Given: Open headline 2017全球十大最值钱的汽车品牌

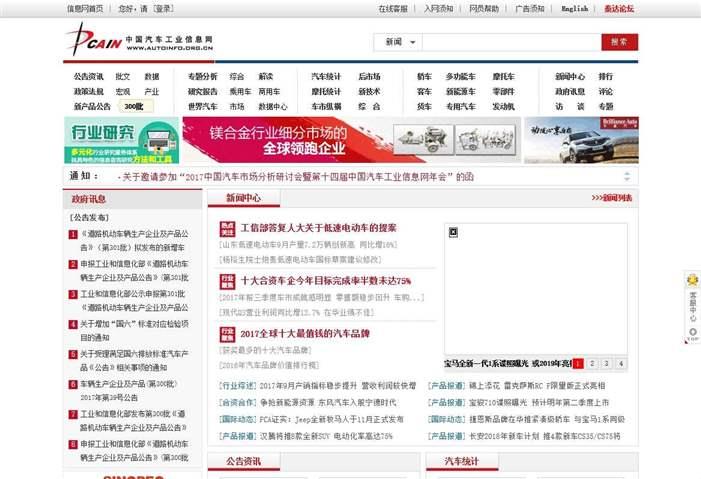Looking at the screenshot, I should pyautogui.click(x=305, y=333).
